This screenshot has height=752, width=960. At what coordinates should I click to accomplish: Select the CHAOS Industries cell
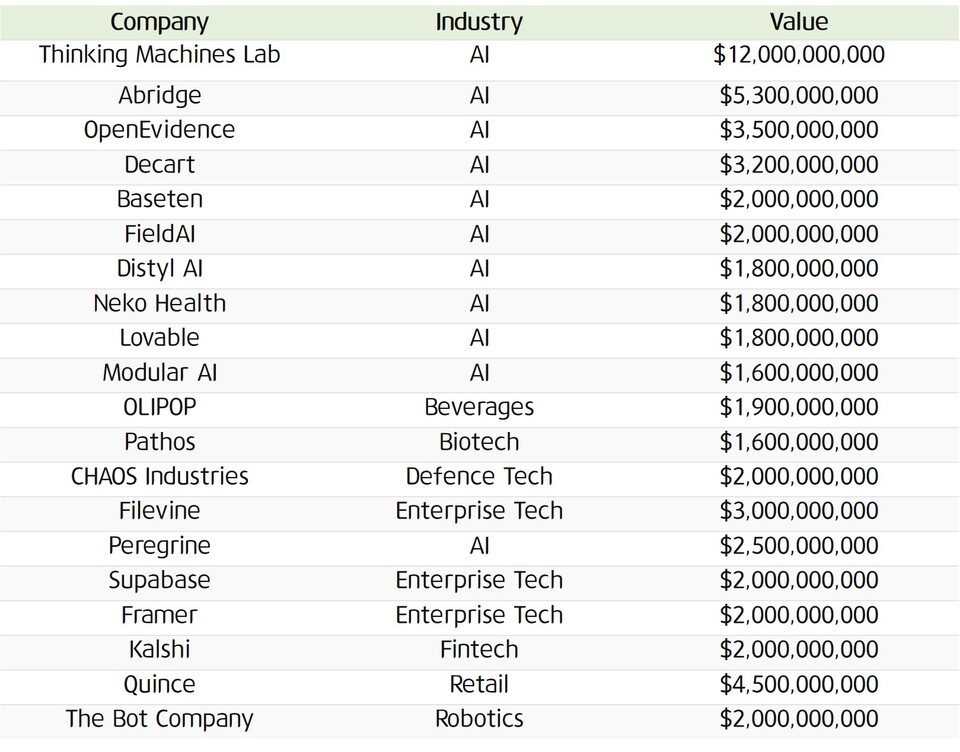160,476
